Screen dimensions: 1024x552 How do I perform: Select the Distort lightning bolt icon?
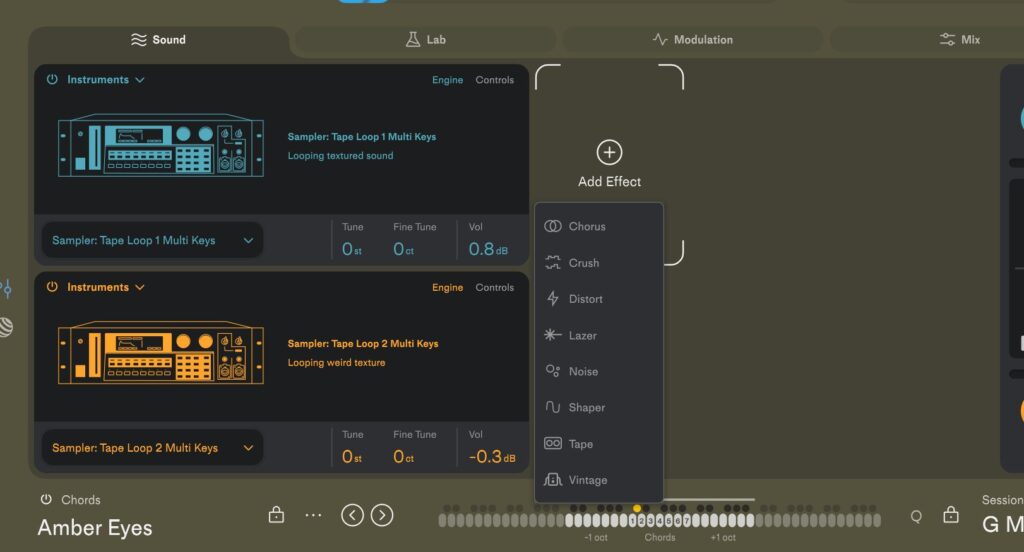pyautogui.click(x=552, y=299)
